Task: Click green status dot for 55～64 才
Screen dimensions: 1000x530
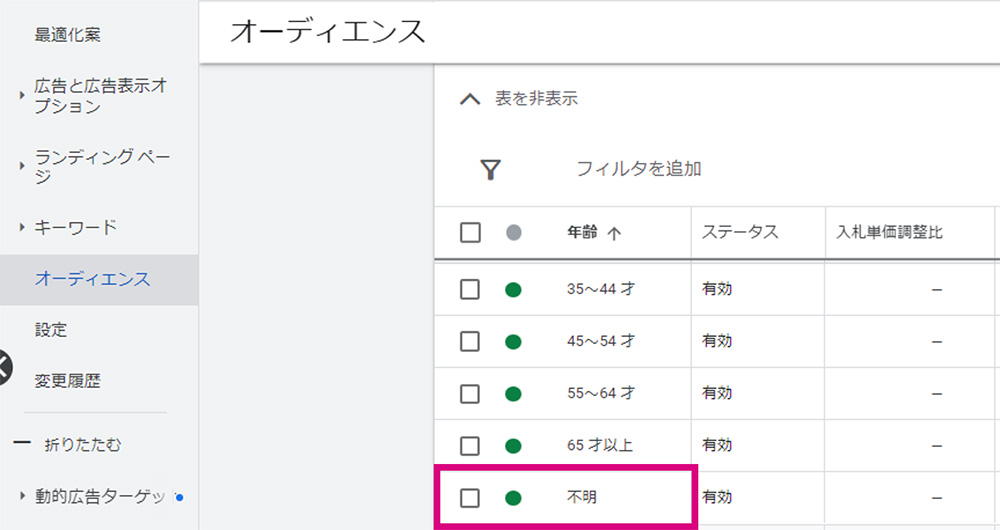Action: 513,394
